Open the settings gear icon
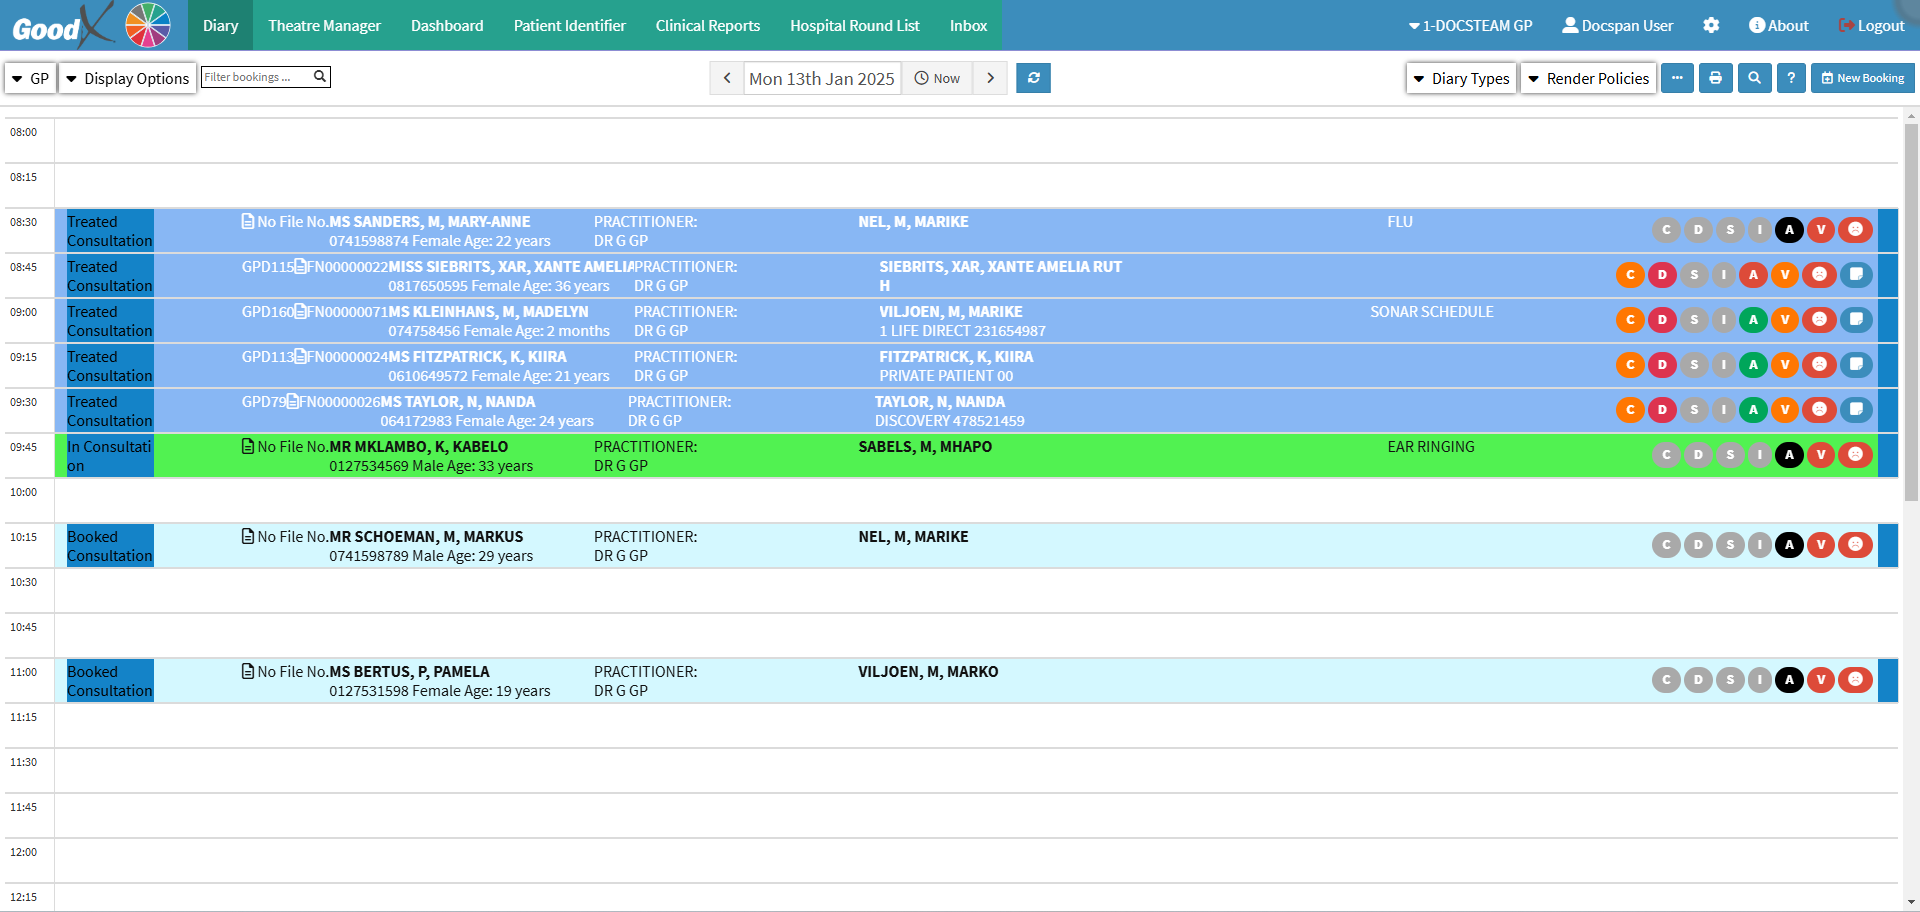The image size is (1920, 912). [1711, 26]
